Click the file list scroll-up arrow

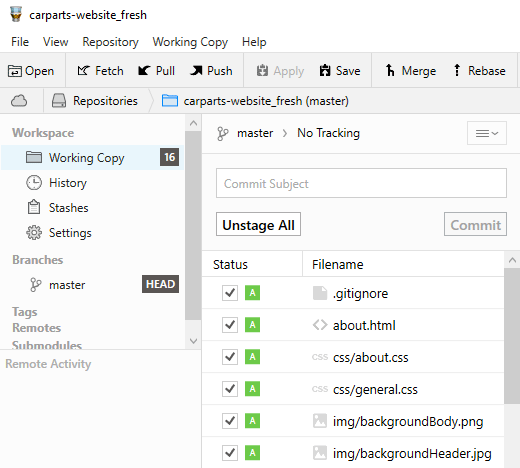[x=512, y=260]
